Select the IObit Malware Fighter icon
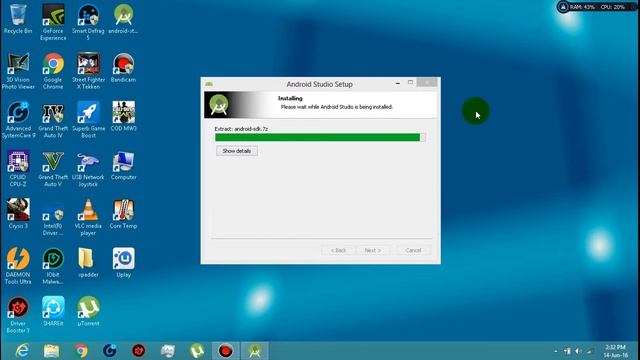The width and height of the screenshot is (640, 360). tap(53, 266)
